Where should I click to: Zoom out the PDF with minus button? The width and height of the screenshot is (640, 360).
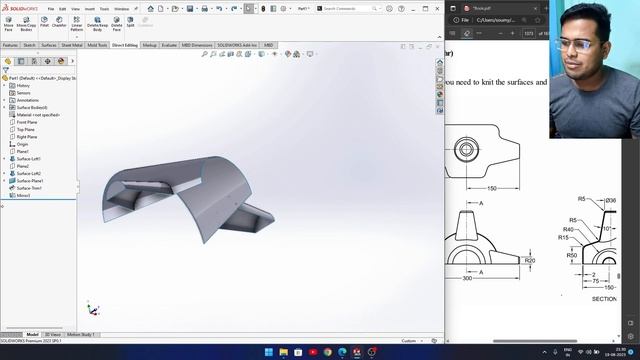[500, 33]
